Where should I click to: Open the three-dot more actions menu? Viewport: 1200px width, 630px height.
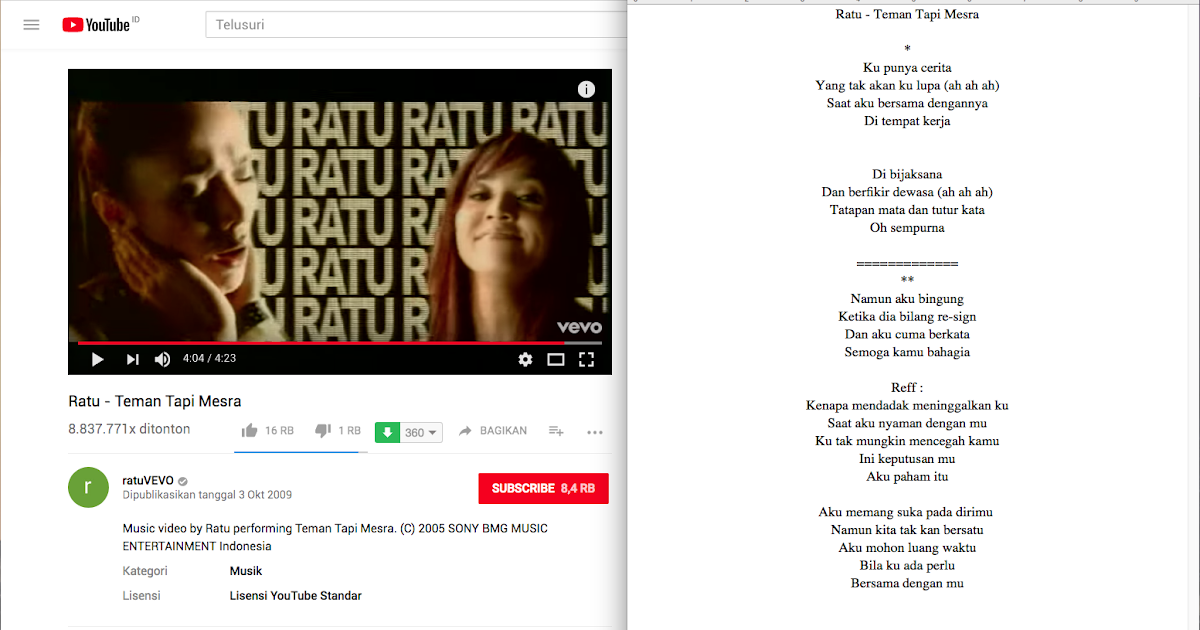[595, 432]
